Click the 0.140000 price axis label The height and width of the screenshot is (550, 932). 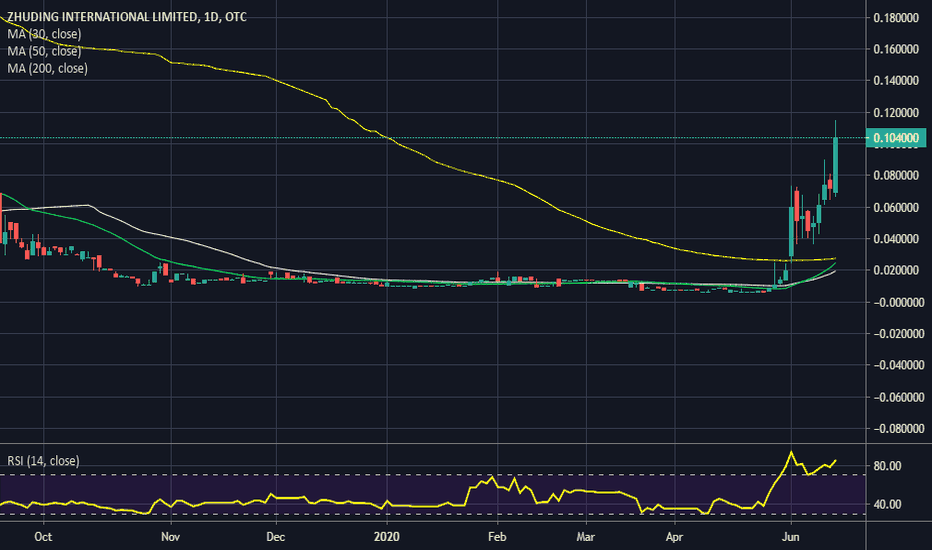(x=896, y=80)
